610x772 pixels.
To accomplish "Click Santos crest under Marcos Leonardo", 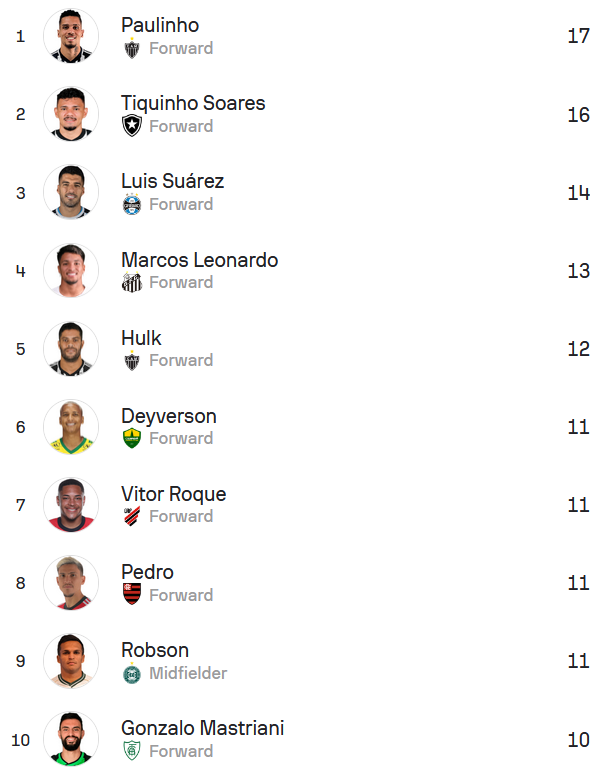I will click(x=132, y=282).
